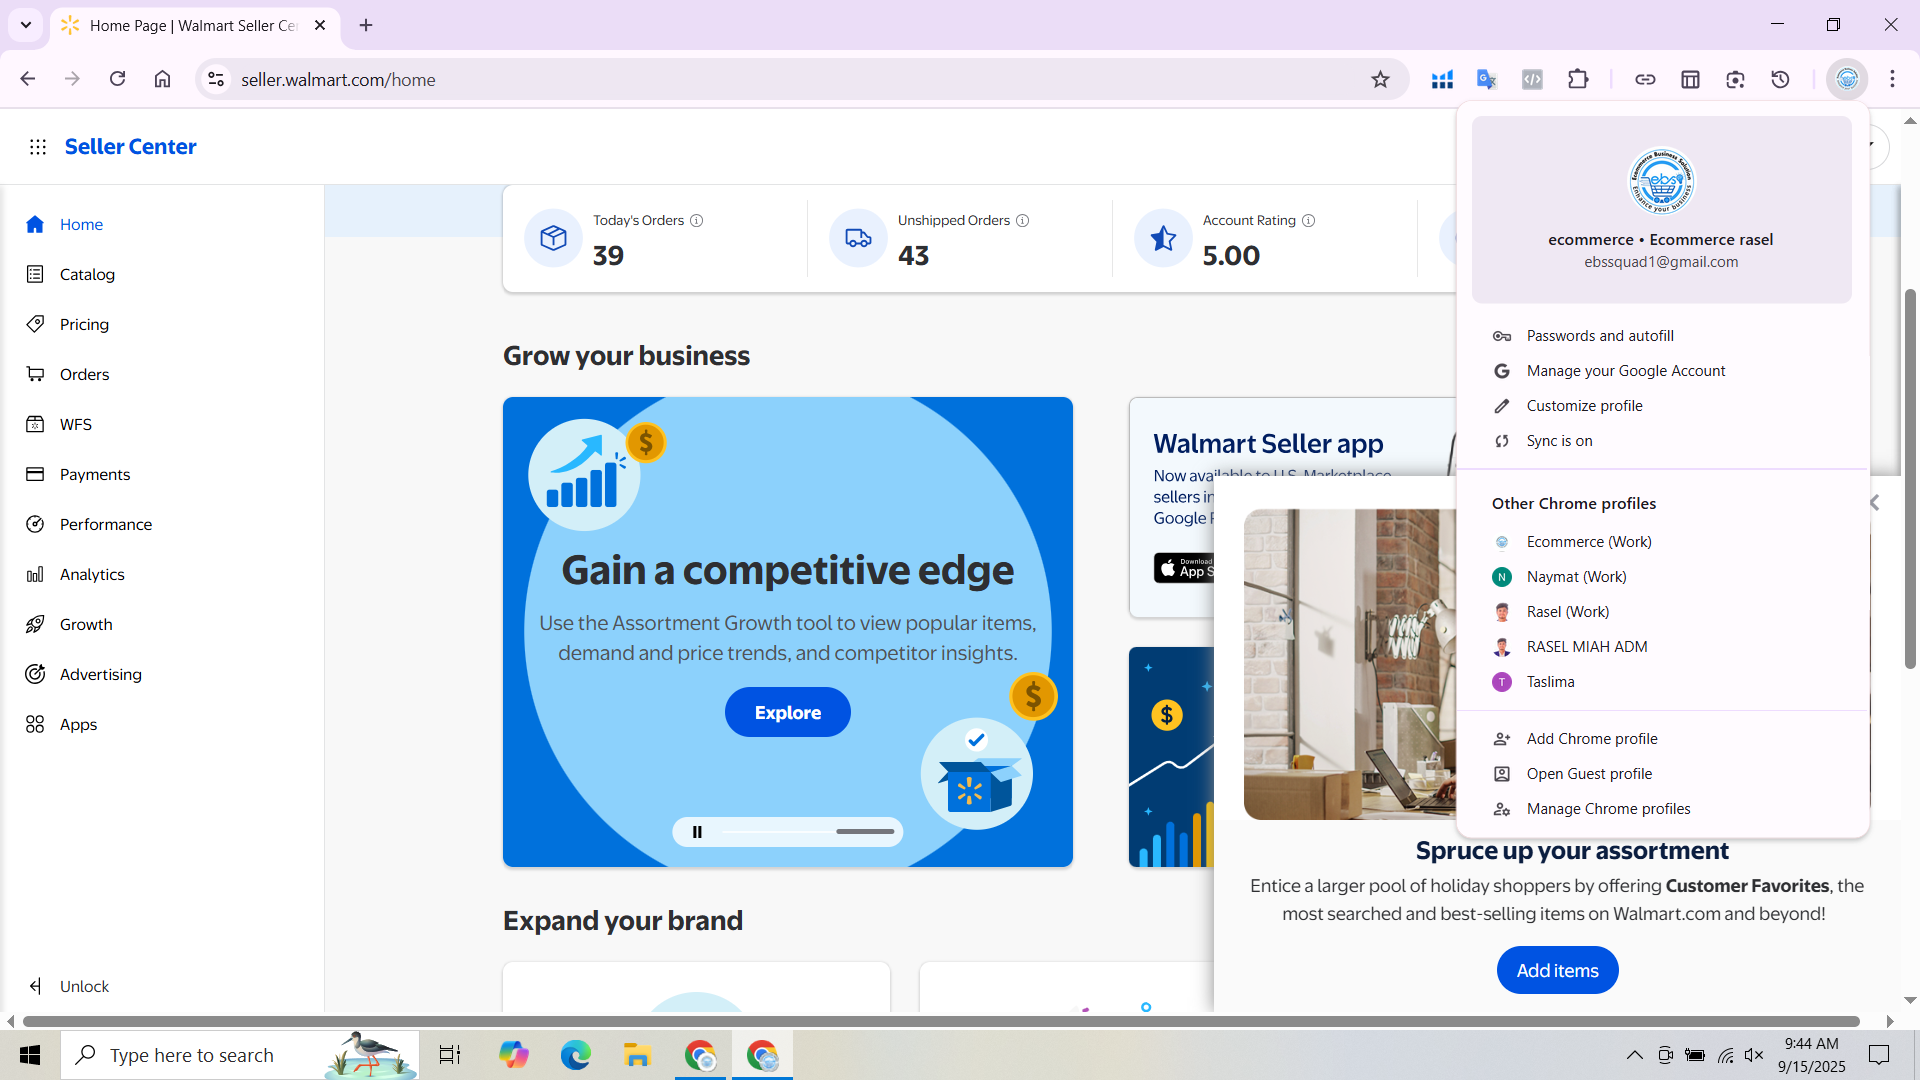This screenshot has width=1920, height=1080.
Task: Open Copilot from the taskbar
Action: pos(514,1055)
